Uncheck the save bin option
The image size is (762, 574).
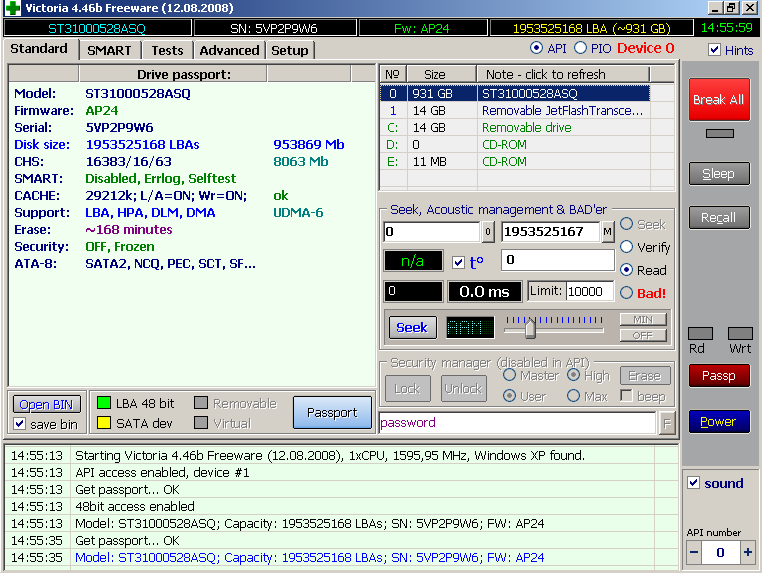[x=20, y=424]
